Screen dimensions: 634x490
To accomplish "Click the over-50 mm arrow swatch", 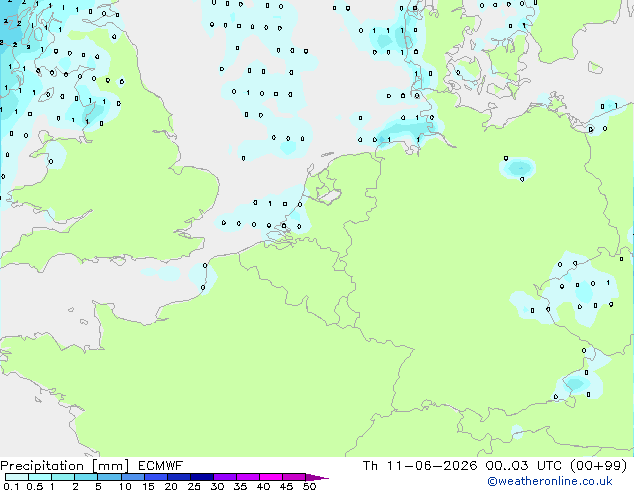I will pyautogui.click(x=317, y=477).
